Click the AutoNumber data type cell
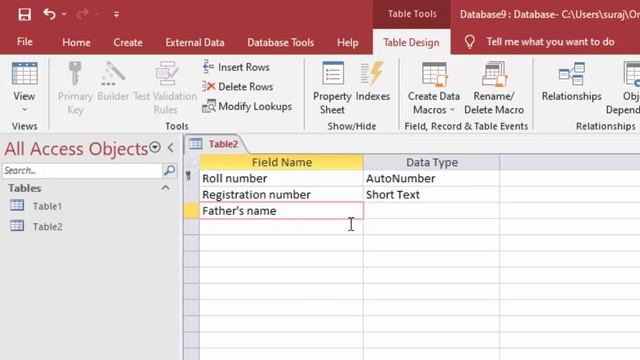 tap(431, 178)
